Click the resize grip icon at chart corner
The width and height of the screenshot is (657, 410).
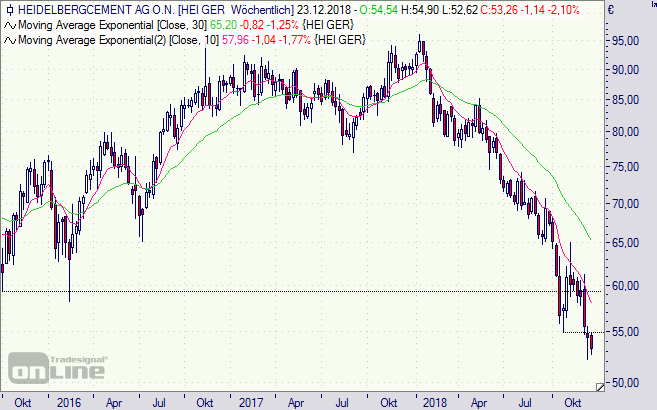coord(600,387)
